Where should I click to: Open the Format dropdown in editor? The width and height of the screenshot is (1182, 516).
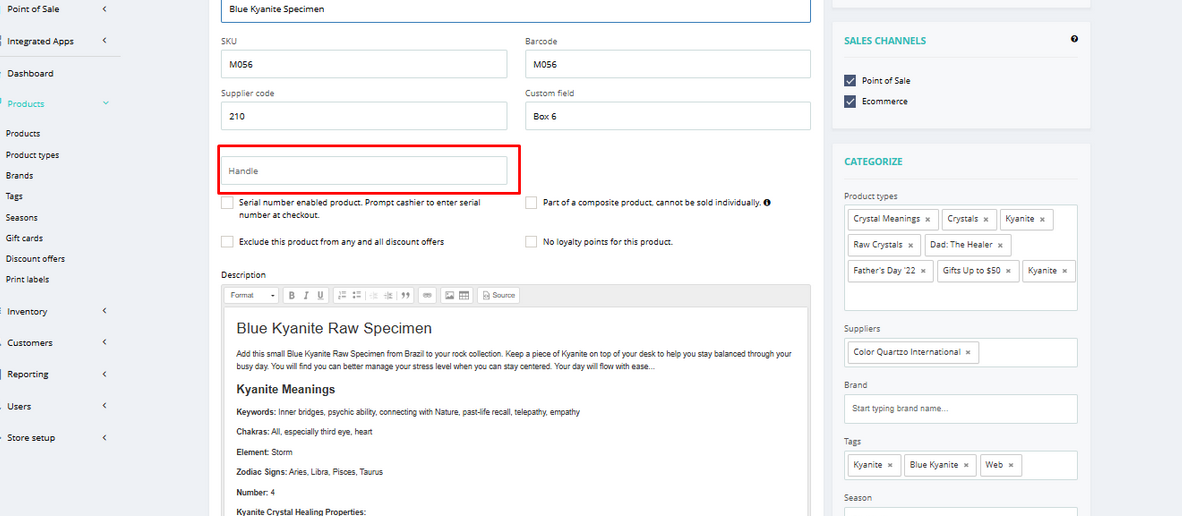tap(253, 295)
